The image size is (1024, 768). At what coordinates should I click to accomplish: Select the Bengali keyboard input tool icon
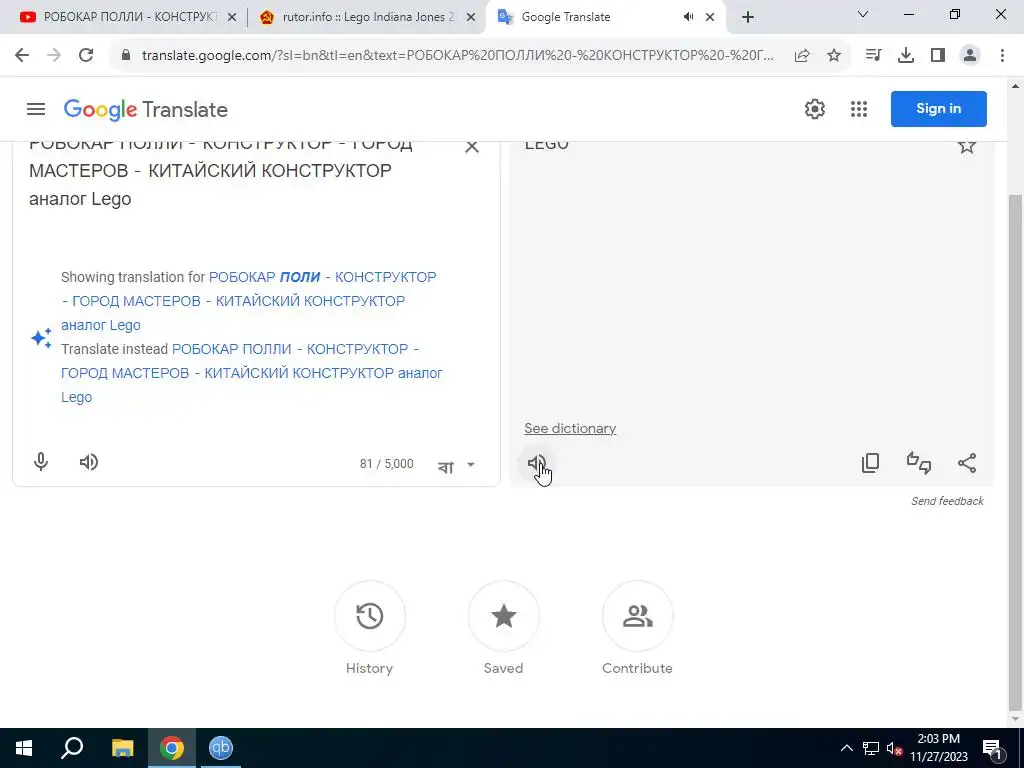(x=446, y=466)
